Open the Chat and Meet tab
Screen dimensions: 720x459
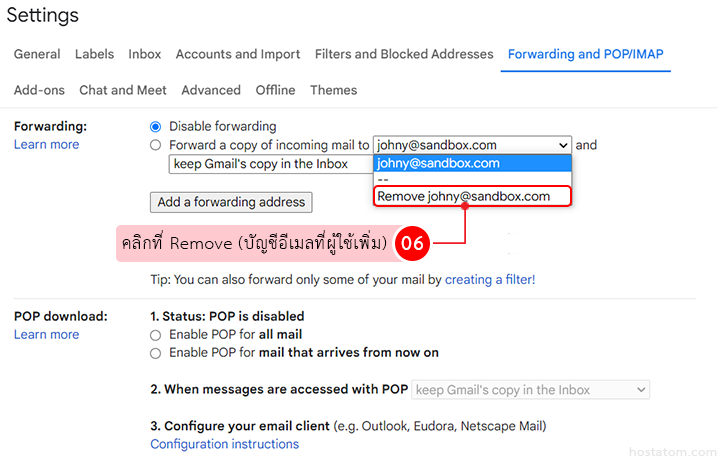click(x=123, y=90)
